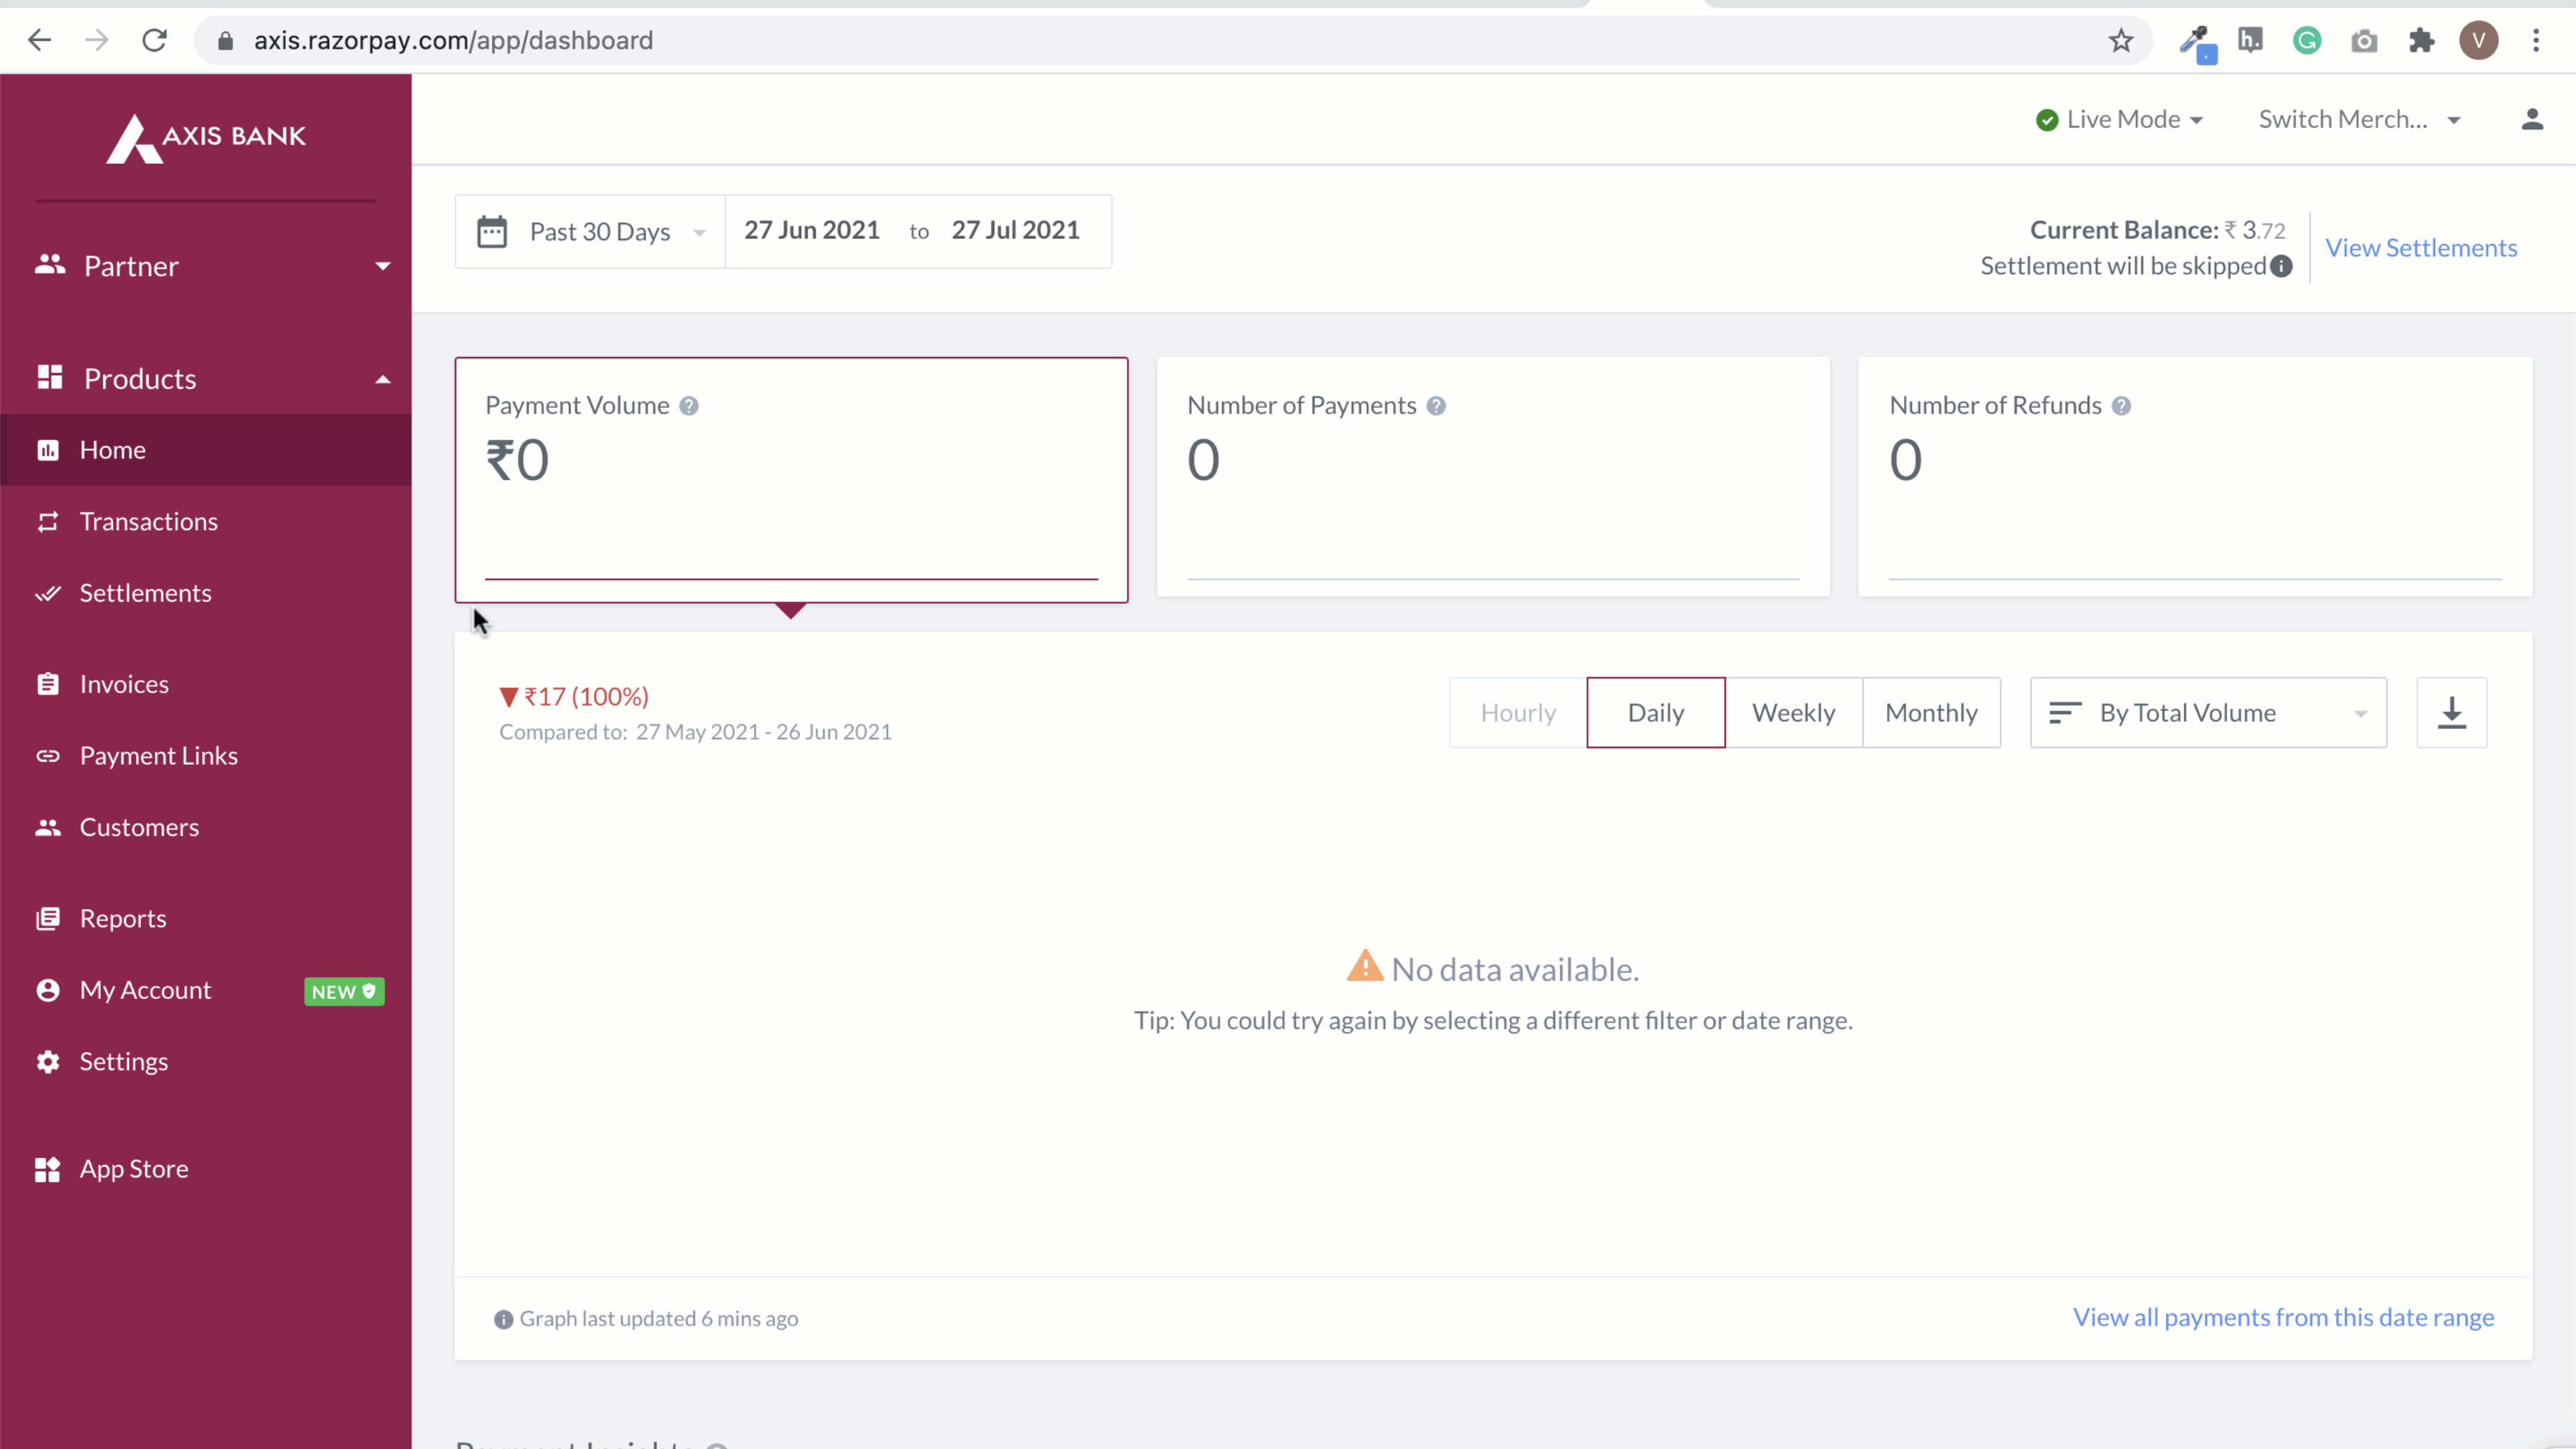Open Customers in the sidebar

(x=206, y=827)
